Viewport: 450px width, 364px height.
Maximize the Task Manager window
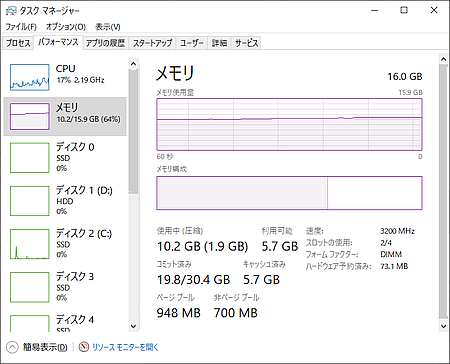[x=404, y=11]
